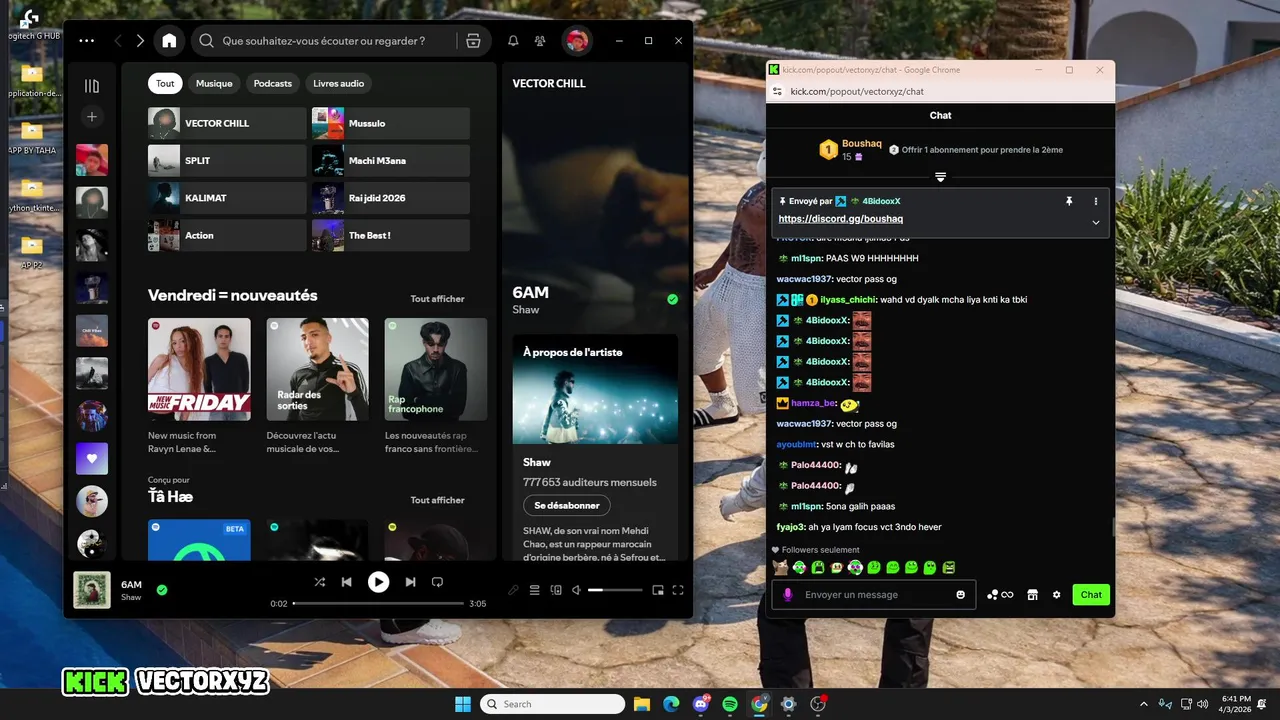Viewport: 1280px width, 720px height.
Task: Click the taskbar Search box
Action: pos(551,704)
